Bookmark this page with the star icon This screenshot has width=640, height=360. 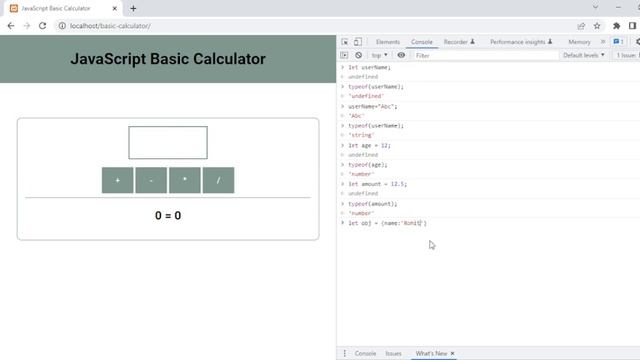point(597,26)
